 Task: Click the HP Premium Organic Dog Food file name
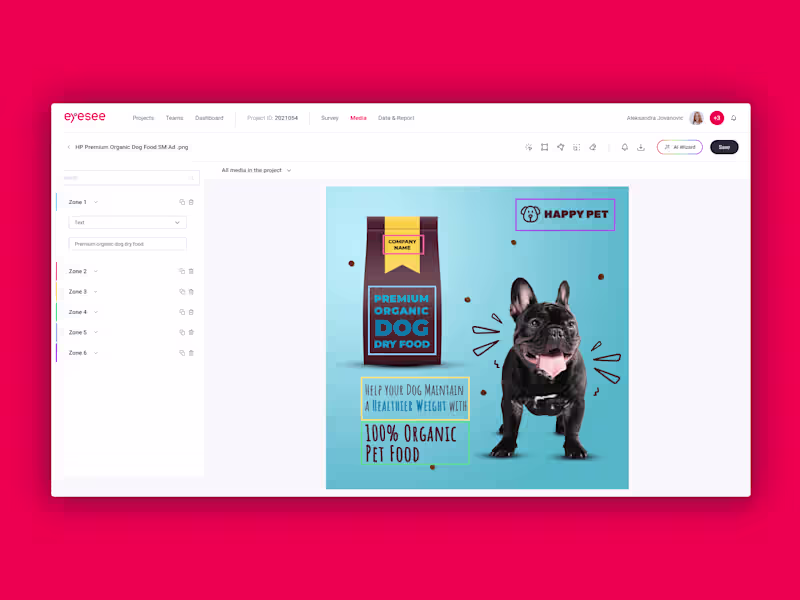[x=132, y=147]
